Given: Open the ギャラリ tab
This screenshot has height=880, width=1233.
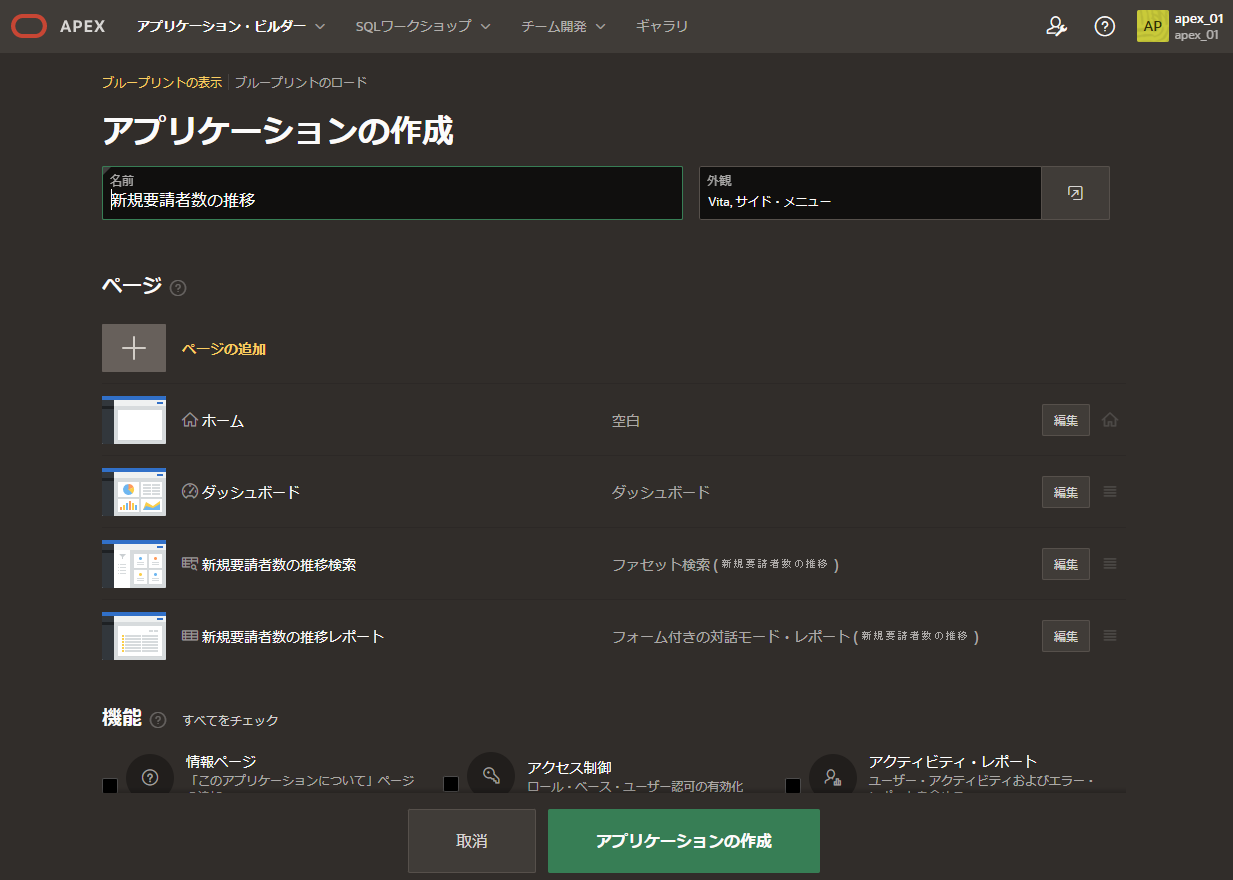Looking at the screenshot, I should coord(662,26).
